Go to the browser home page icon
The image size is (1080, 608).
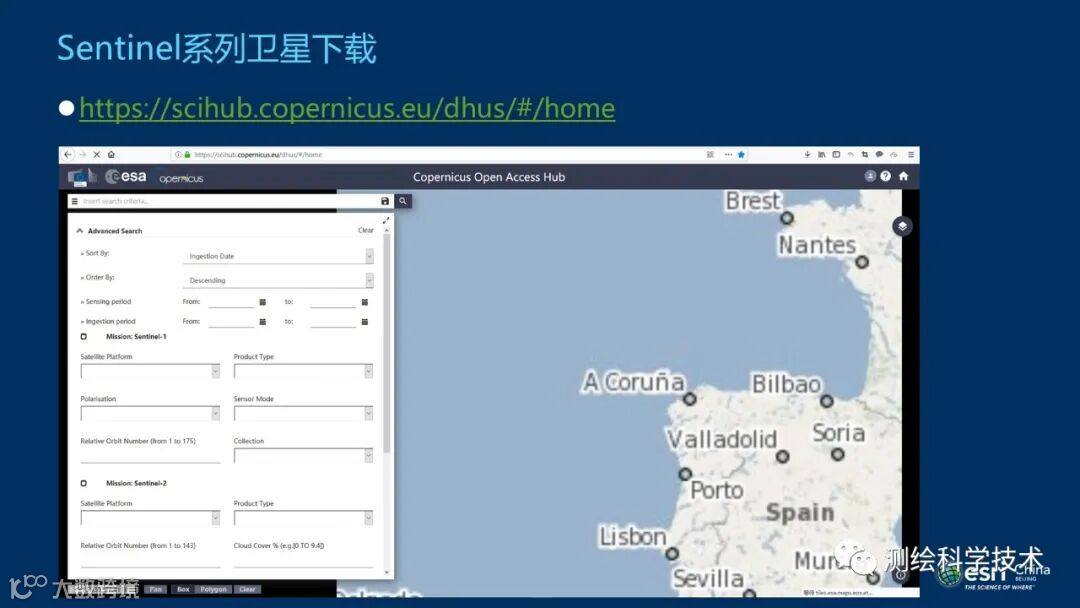coord(111,154)
